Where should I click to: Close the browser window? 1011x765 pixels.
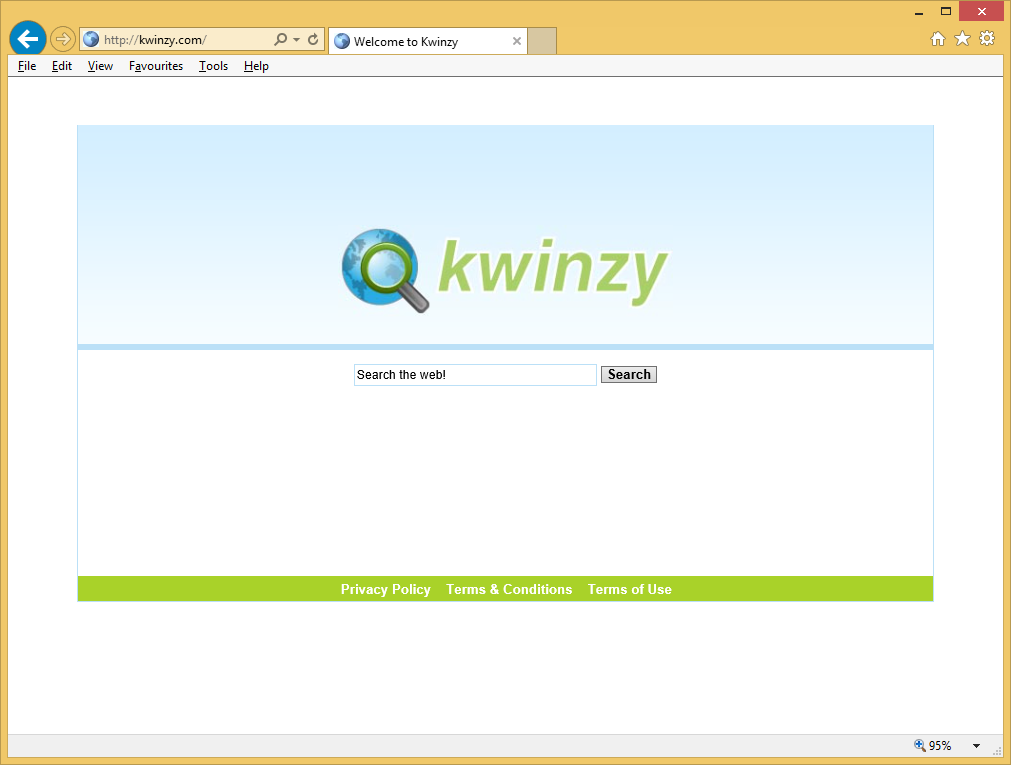(981, 11)
